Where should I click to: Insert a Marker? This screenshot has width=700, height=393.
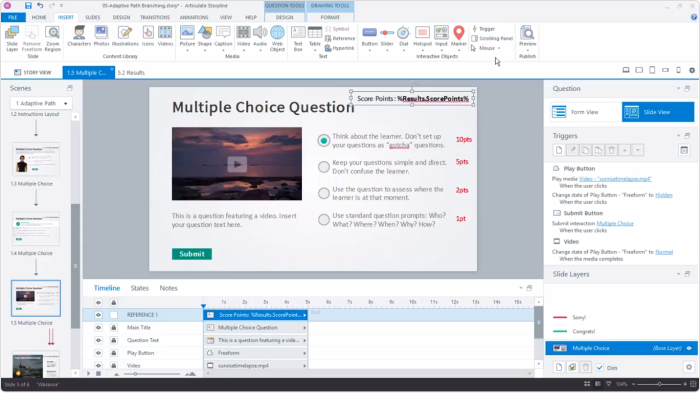458,38
